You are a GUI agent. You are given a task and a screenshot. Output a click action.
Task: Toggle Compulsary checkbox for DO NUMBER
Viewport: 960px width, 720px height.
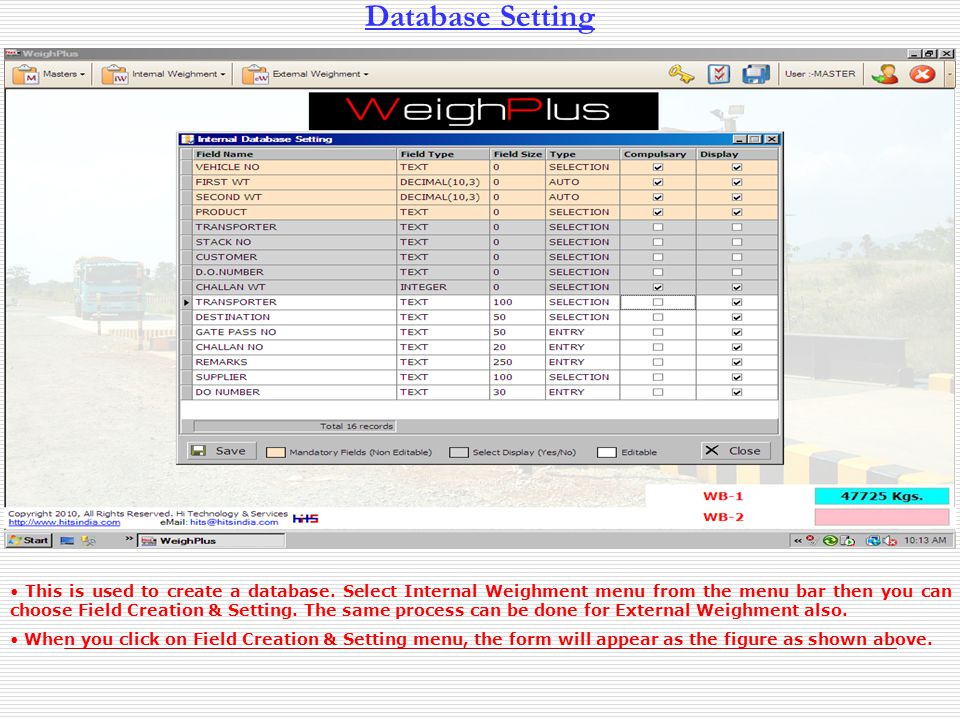pos(658,392)
